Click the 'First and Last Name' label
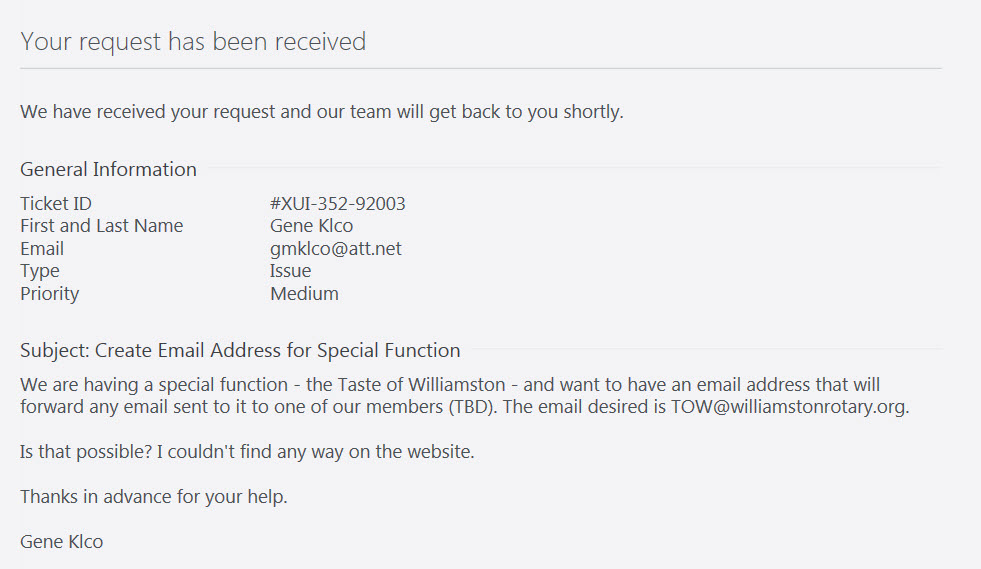The image size is (981, 569). point(101,226)
